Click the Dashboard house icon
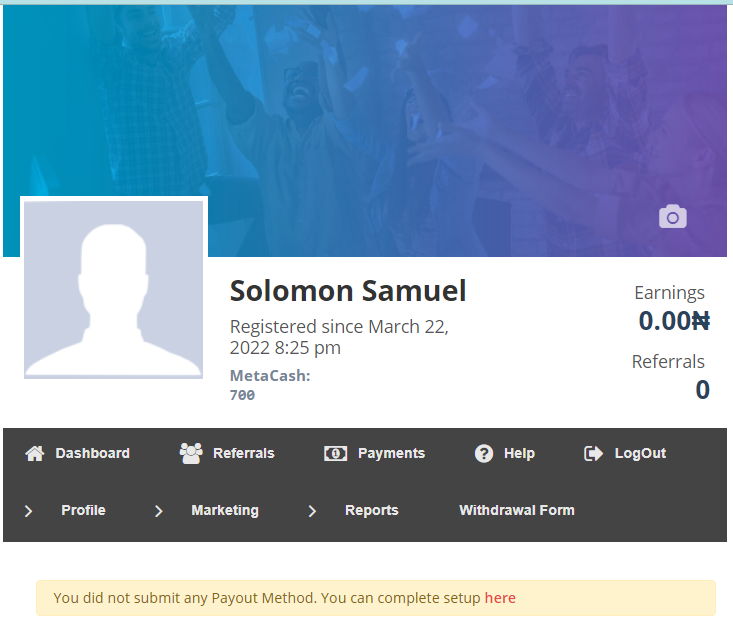This screenshot has height=621, width=733. (35, 453)
